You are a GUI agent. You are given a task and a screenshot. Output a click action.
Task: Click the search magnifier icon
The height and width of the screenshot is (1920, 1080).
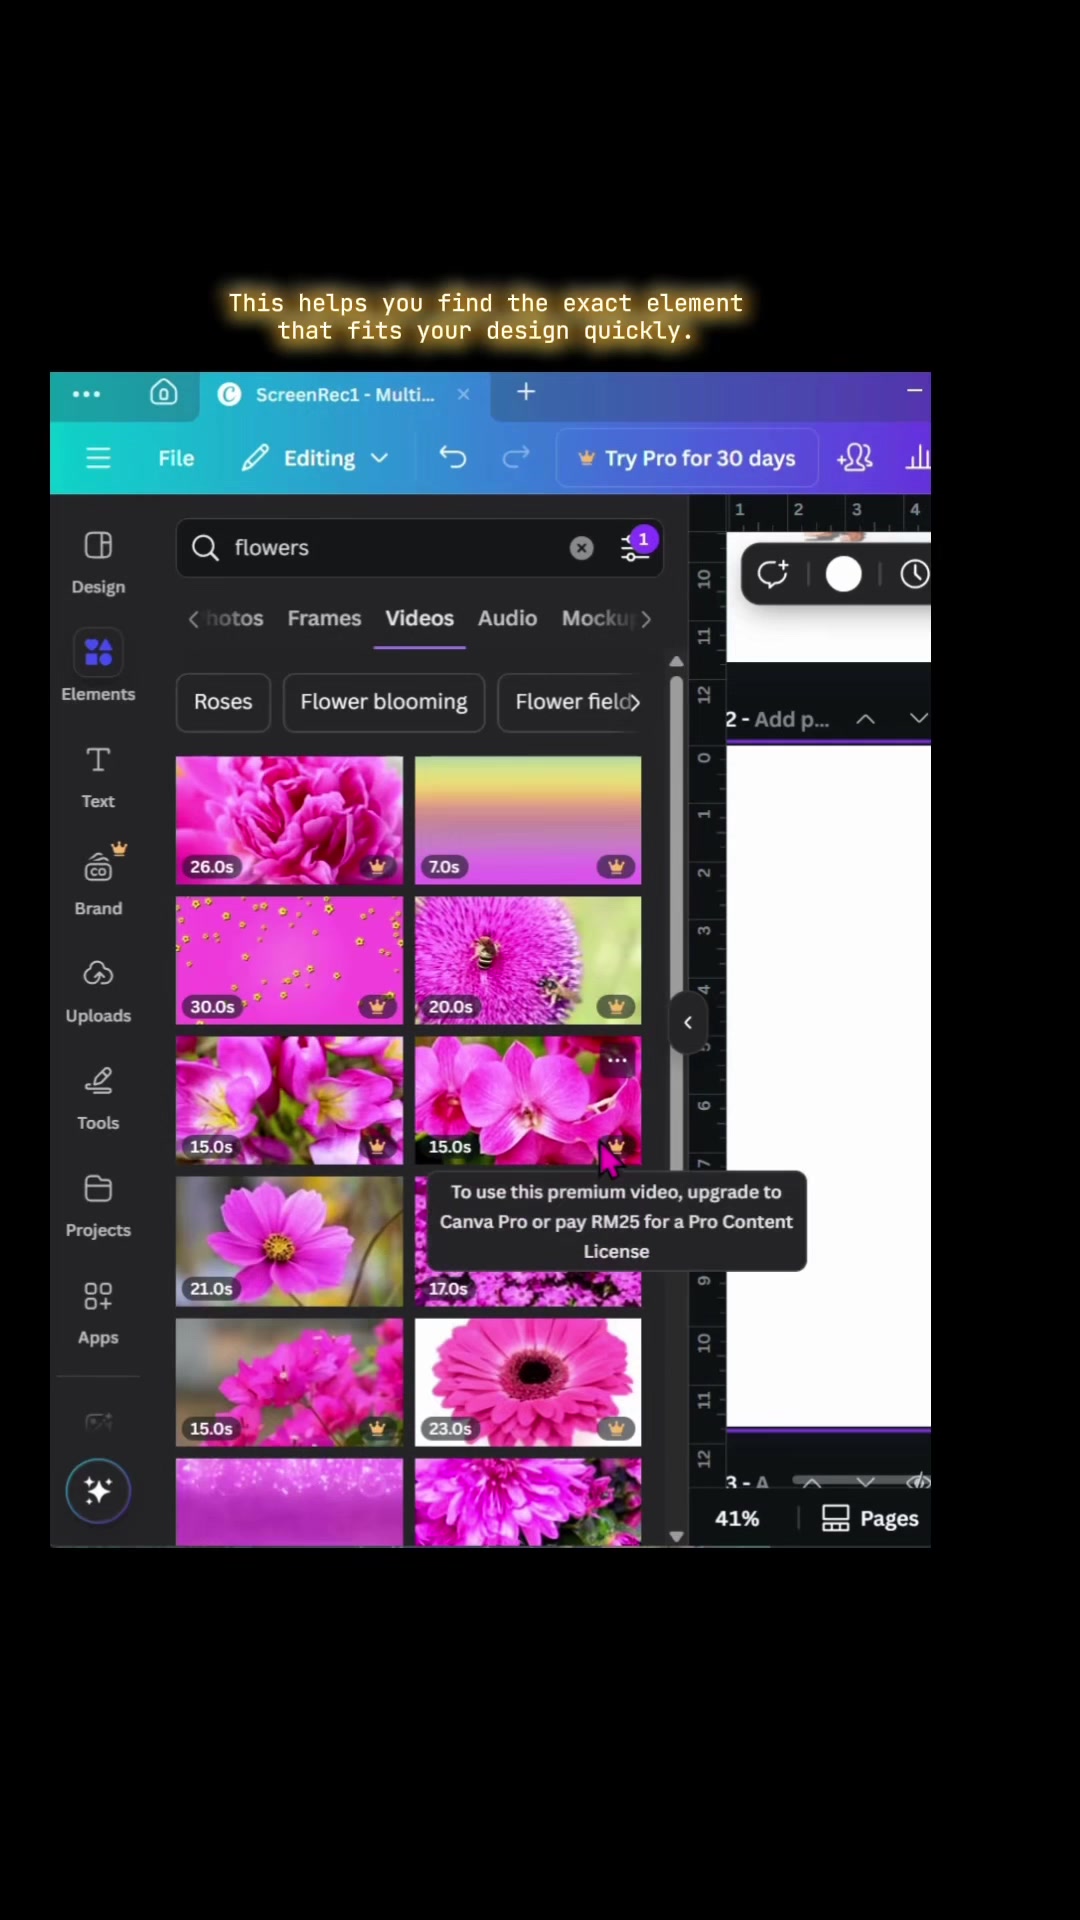click(x=205, y=548)
